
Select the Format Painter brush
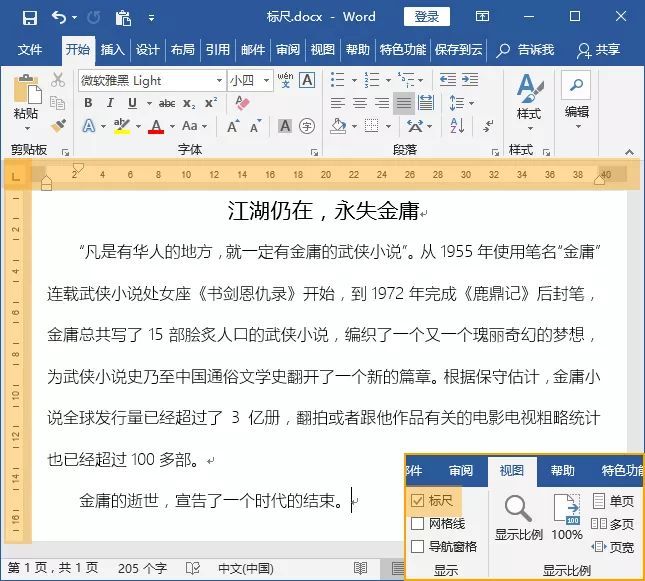[58, 125]
